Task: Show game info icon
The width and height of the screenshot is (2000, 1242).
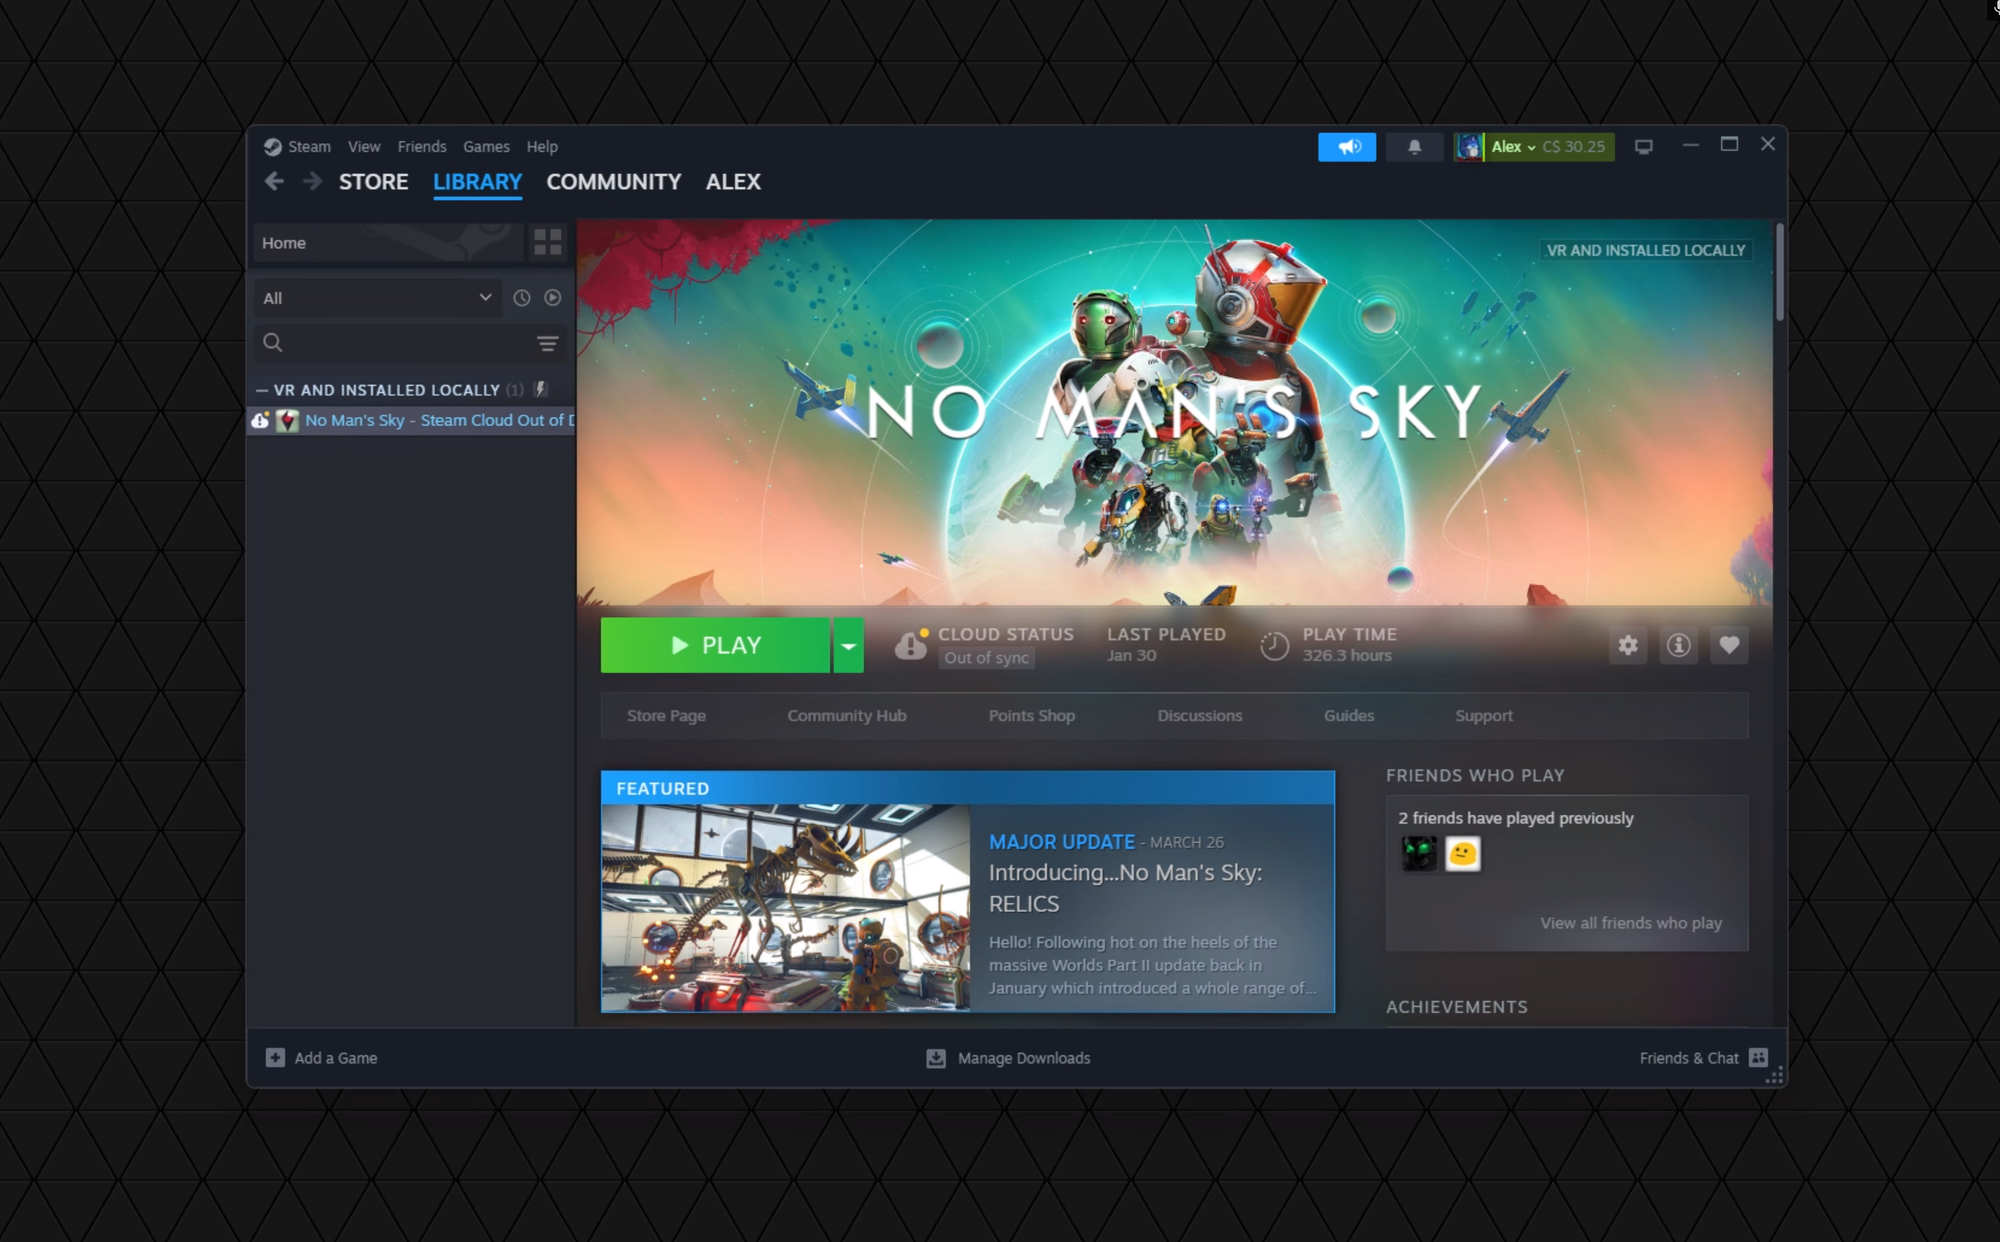Action: click(x=1679, y=645)
